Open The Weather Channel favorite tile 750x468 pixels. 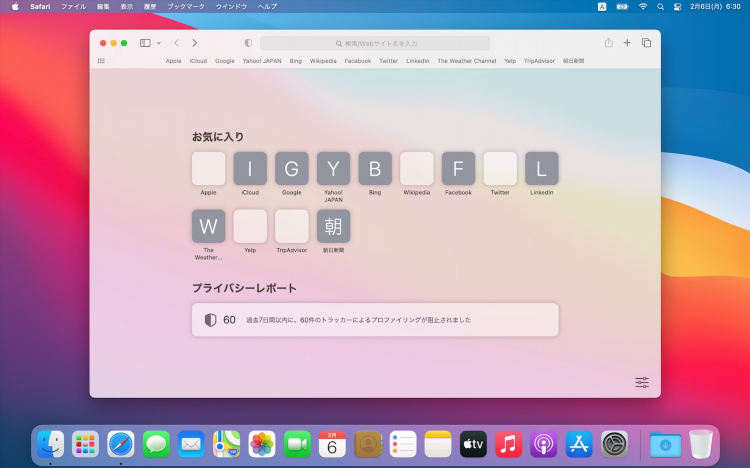(209, 226)
